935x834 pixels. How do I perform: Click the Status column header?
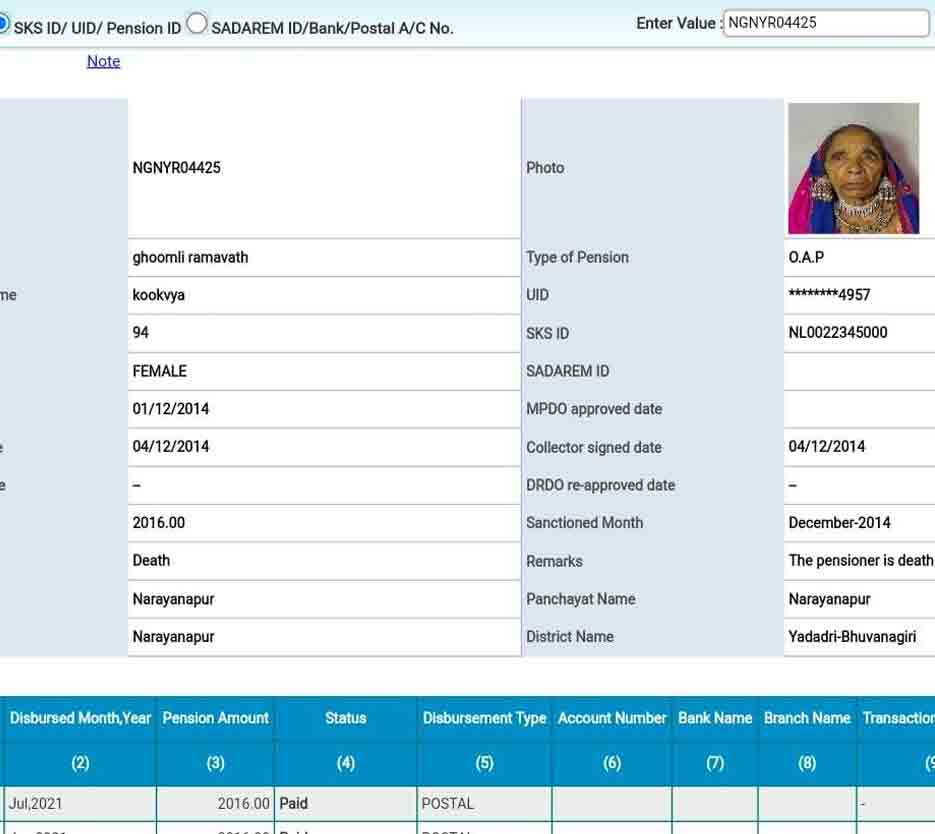tap(345, 718)
